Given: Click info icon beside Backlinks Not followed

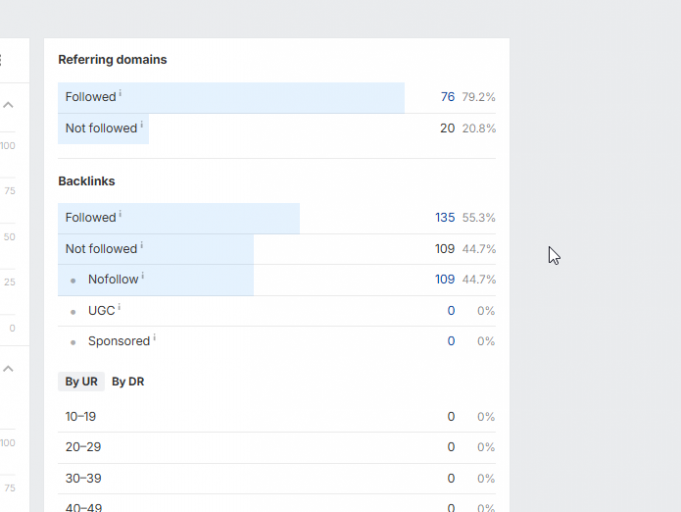Looking at the screenshot, I should pos(142,245).
